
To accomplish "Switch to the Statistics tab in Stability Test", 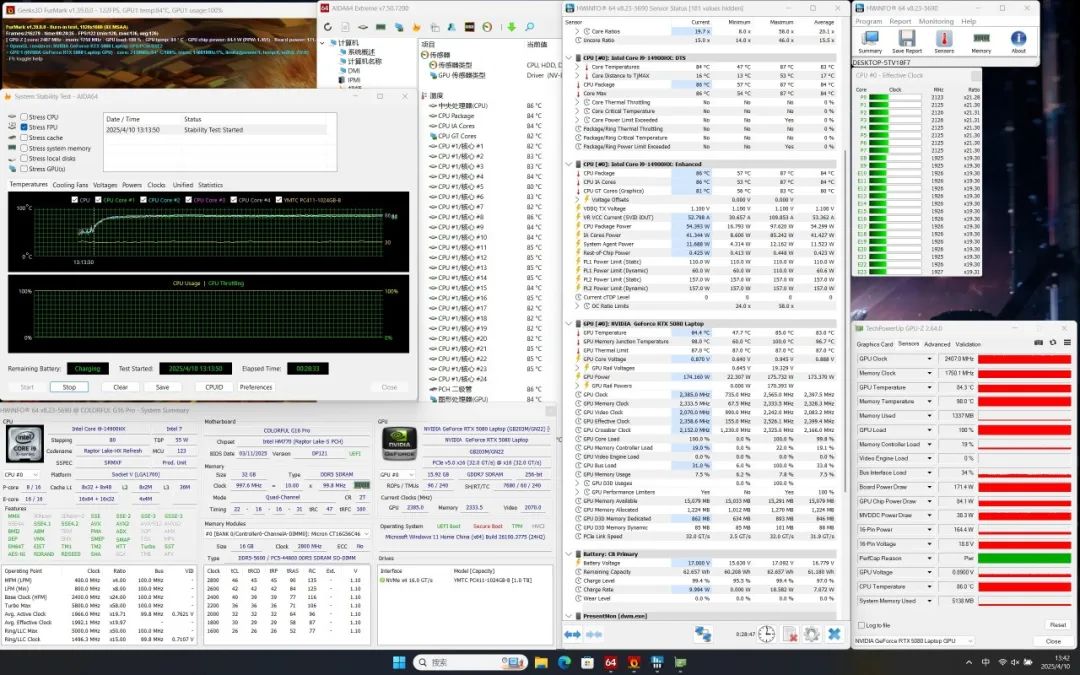I will click(x=210, y=185).
